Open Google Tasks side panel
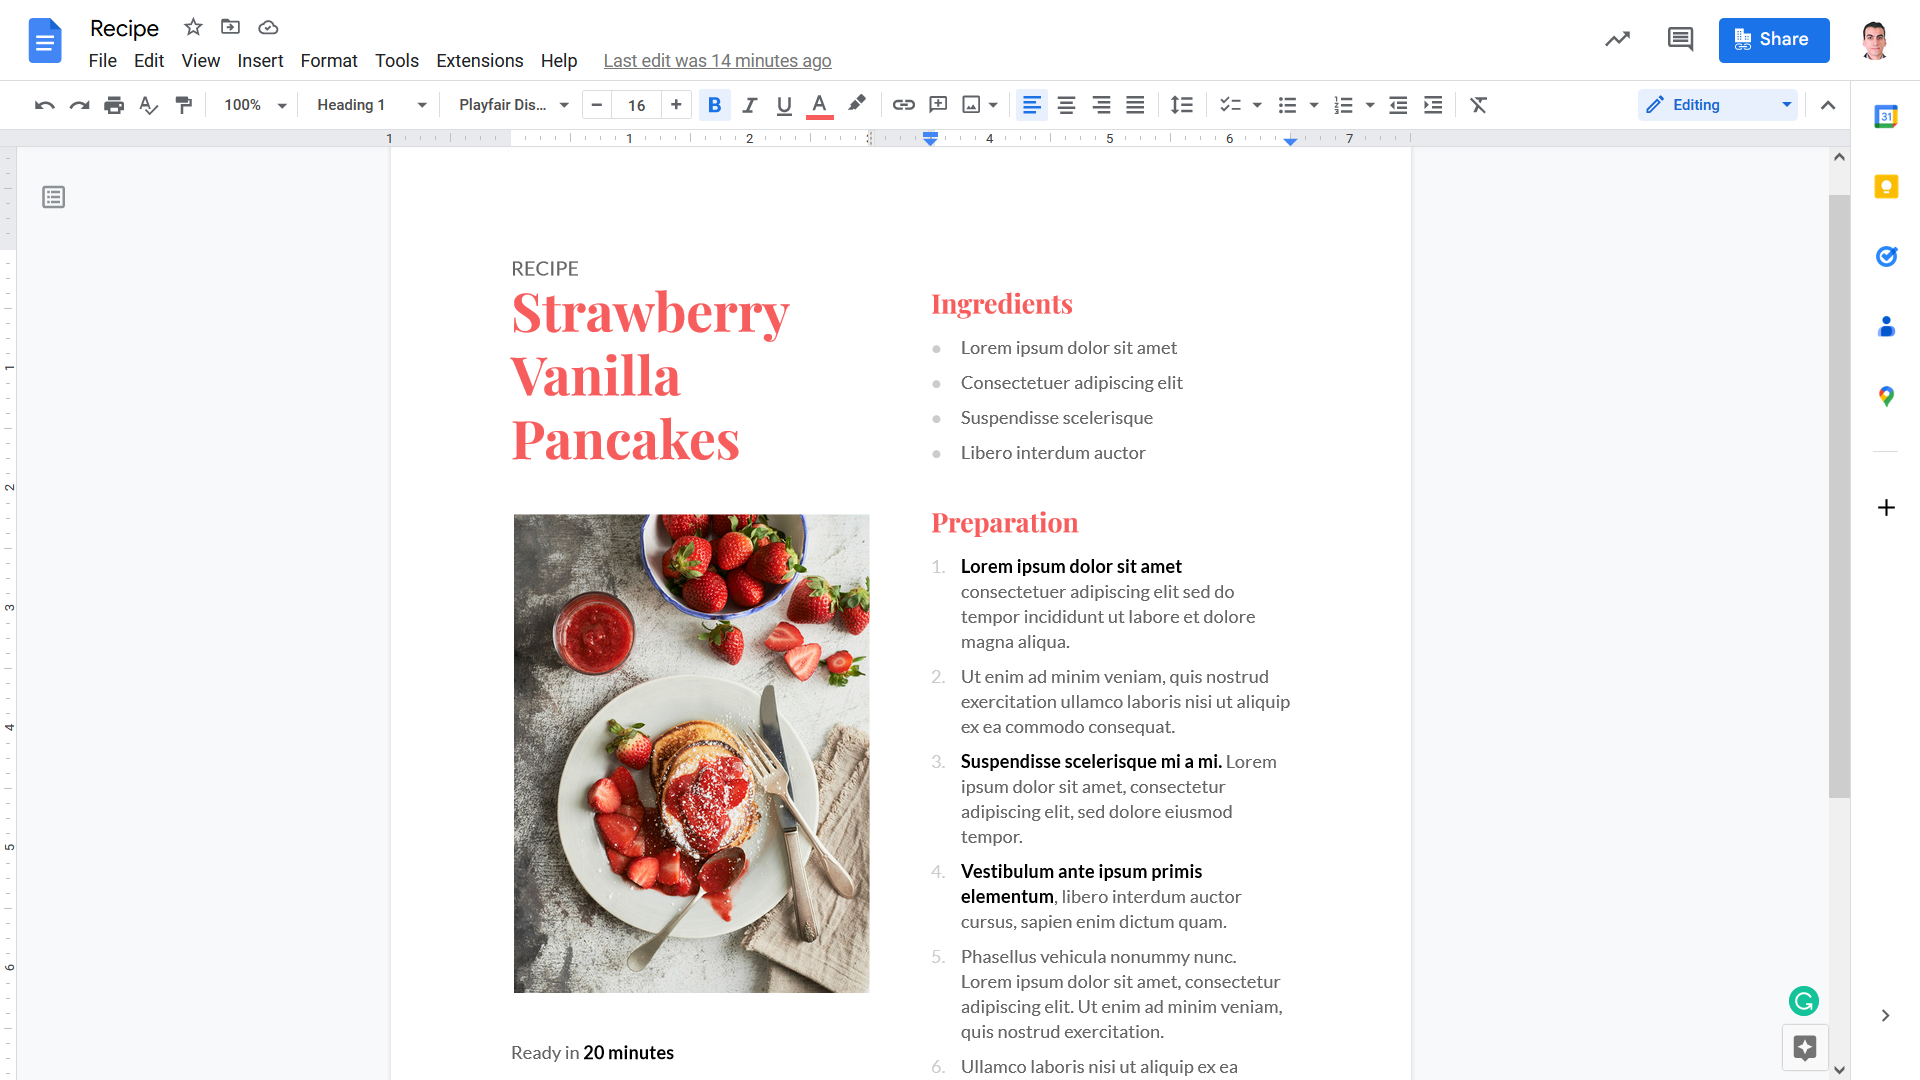The width and height of the screenshot is (1920, 1080). [1886, 257]
